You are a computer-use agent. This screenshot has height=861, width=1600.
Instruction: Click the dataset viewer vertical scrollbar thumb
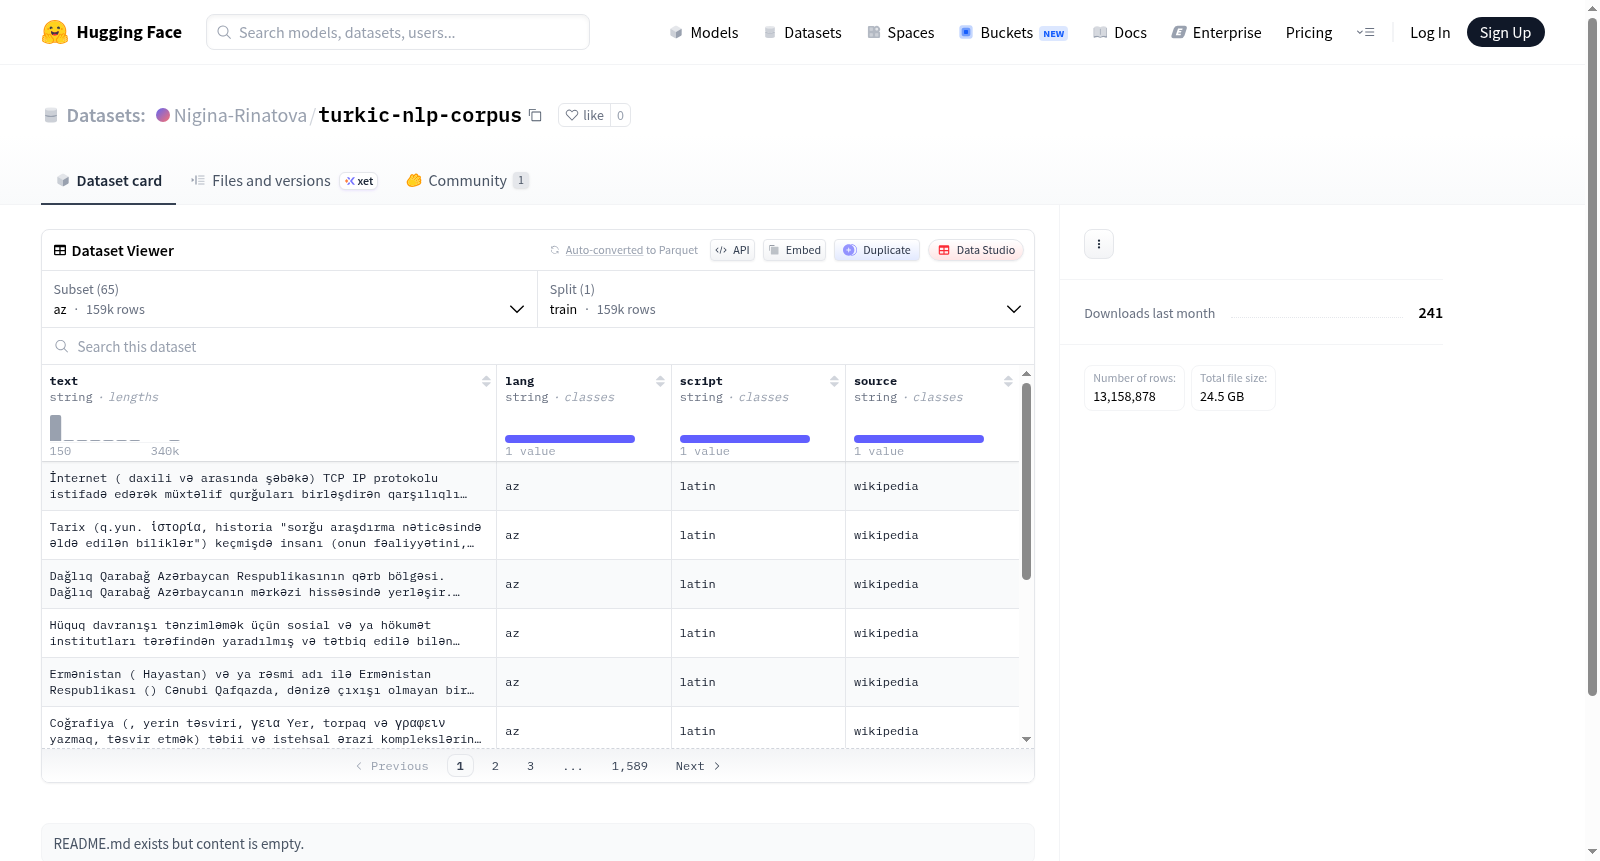[1026, 481]
